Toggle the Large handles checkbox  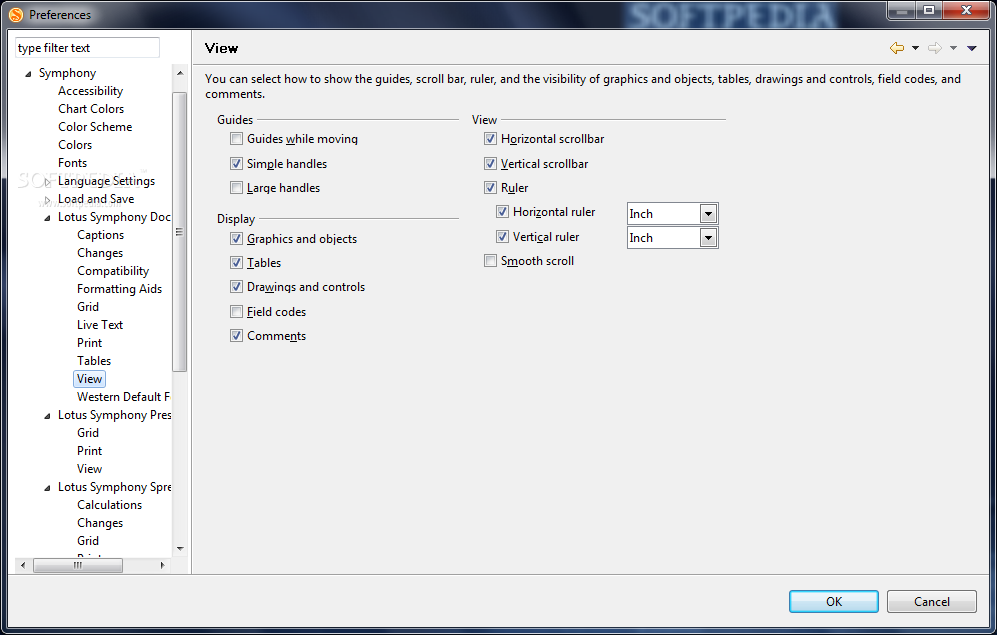click(x=237, y=188)
